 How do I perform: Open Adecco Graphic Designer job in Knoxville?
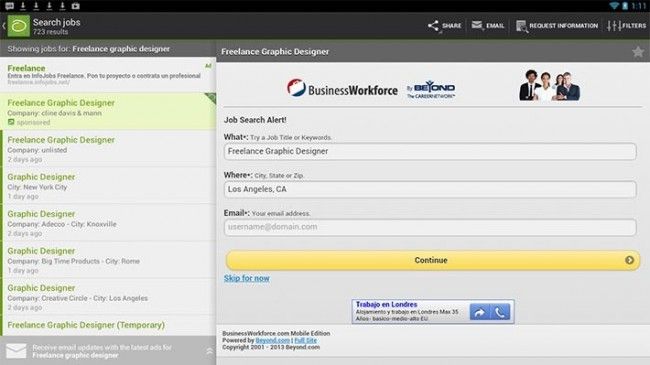coord(108,223)
